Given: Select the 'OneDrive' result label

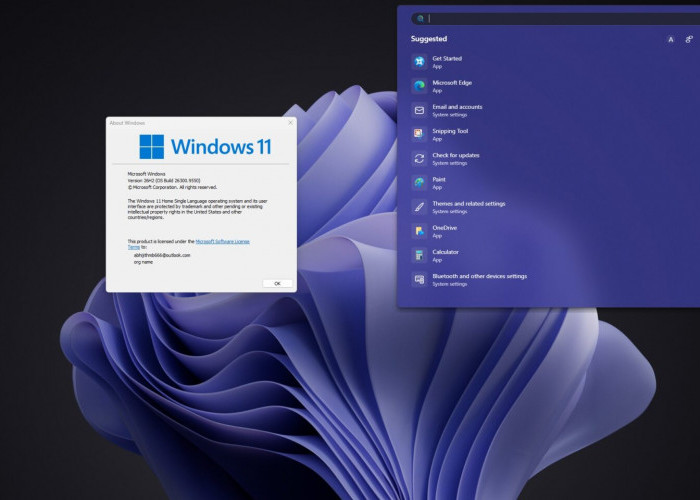Looking at the screenshot, I should point(445,228).
